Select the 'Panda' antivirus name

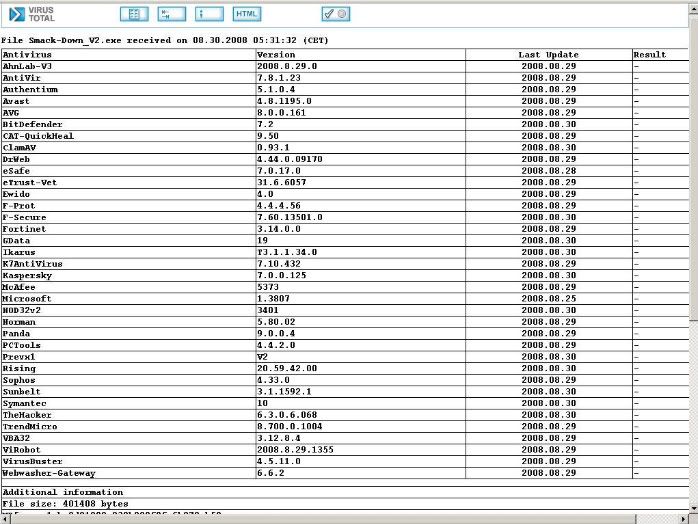(16, 333)
